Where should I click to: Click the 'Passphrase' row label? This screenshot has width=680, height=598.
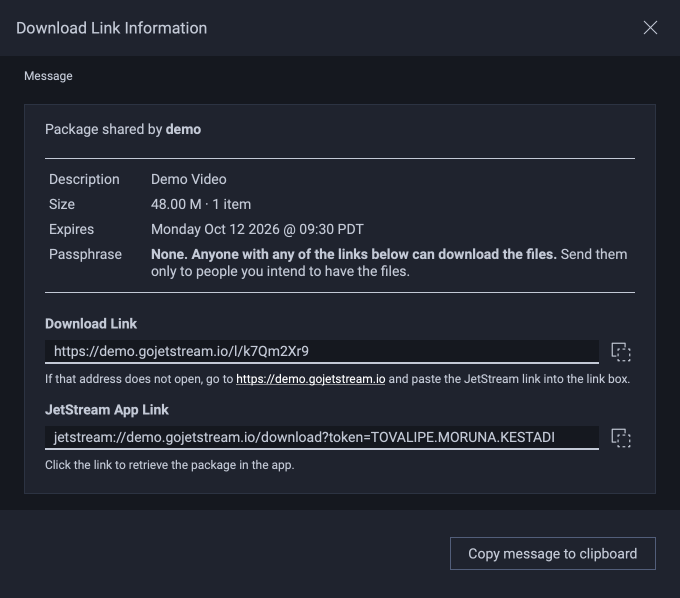click(85, 254)
